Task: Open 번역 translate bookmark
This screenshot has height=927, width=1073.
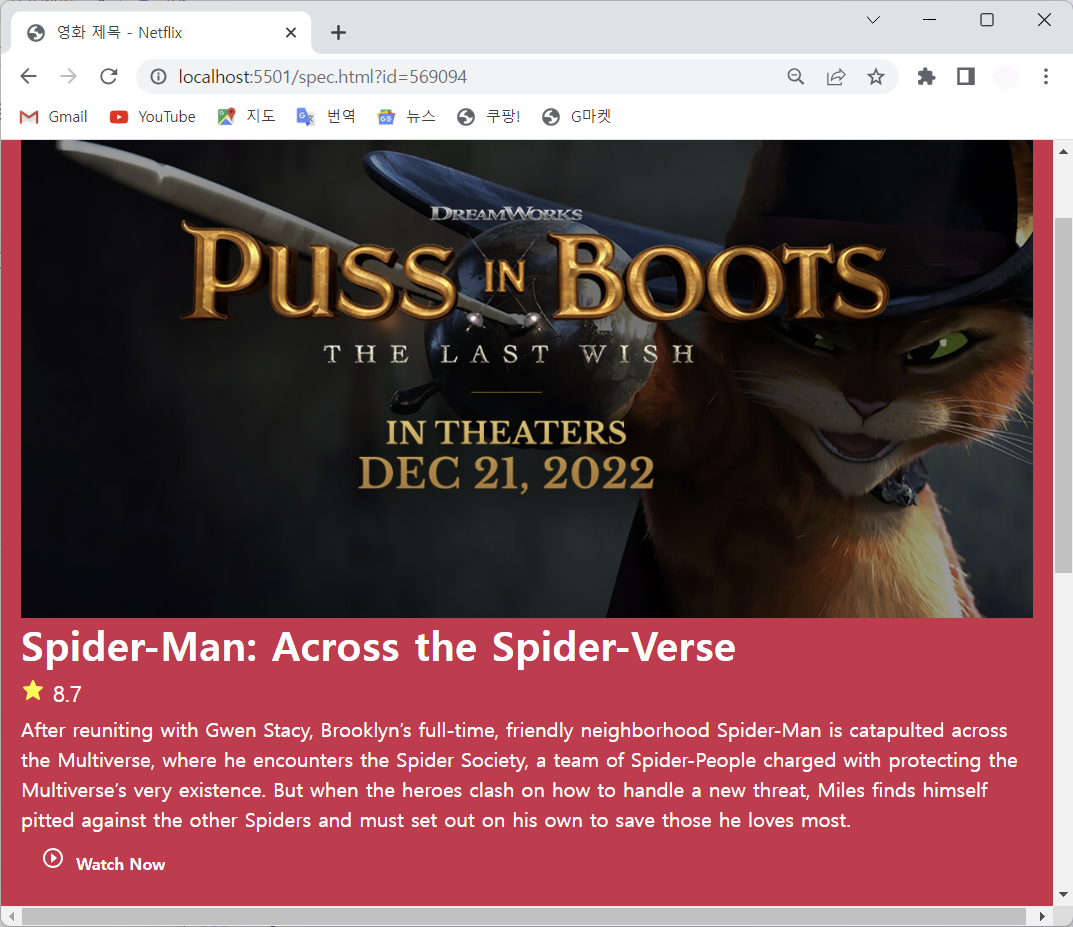Action: point(326,116)
